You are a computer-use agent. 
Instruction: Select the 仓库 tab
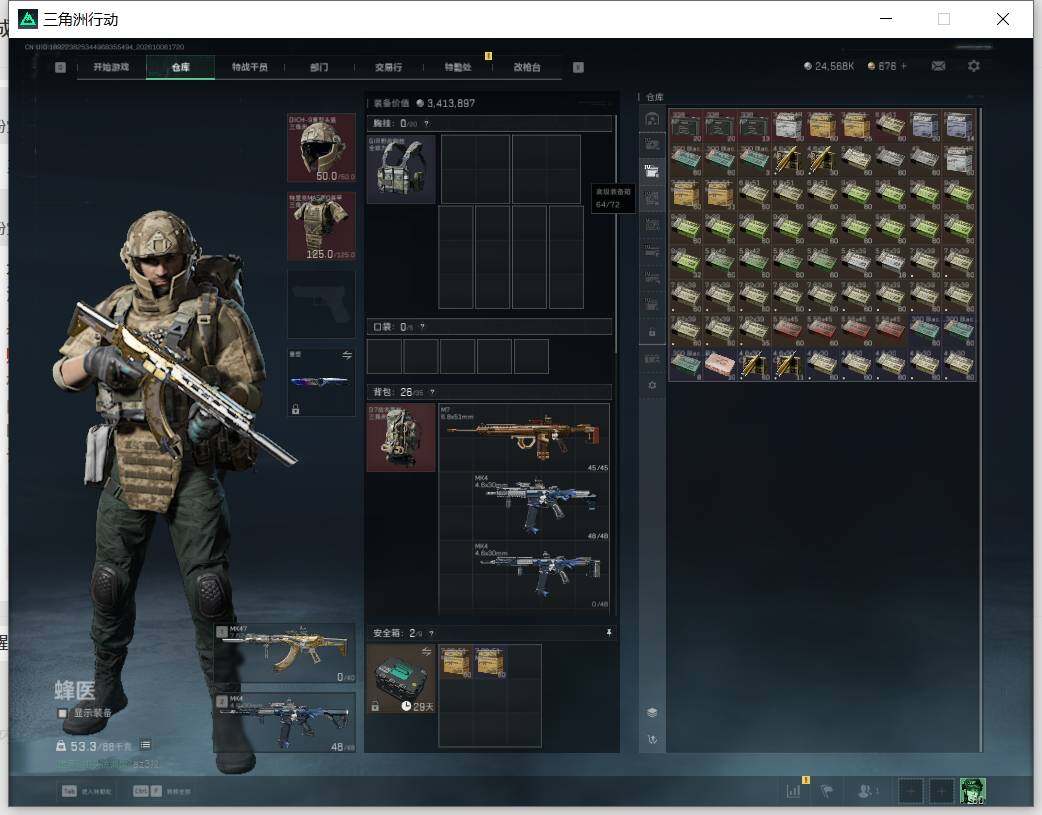pos(180,67)
